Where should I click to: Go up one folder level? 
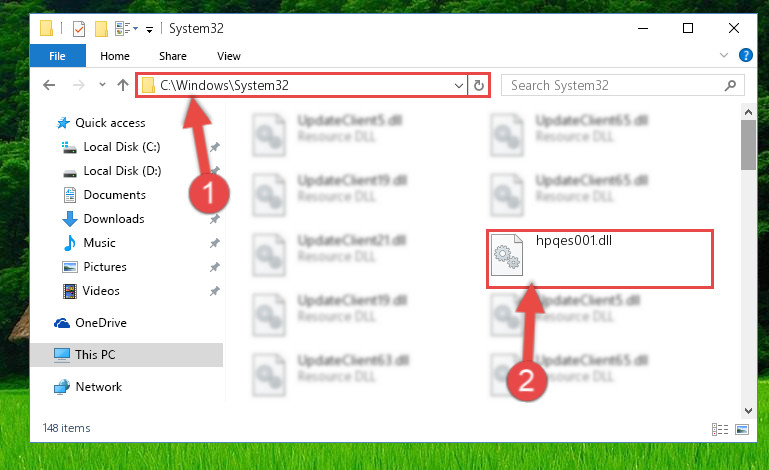tap(123, 85)
